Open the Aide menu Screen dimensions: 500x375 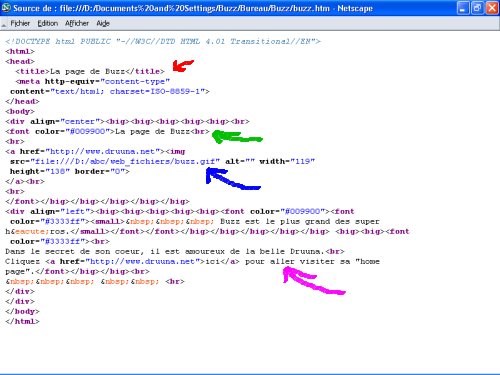click(x=103, y=23)
